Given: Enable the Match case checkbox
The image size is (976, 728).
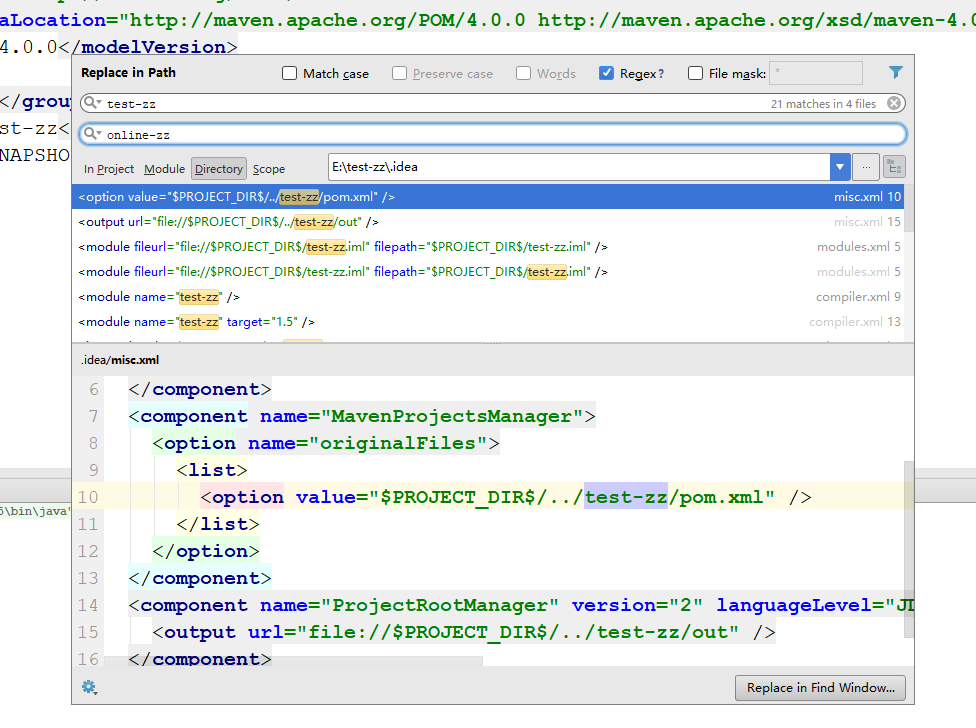Looking at the screenshot, I should tap(289, 73).
